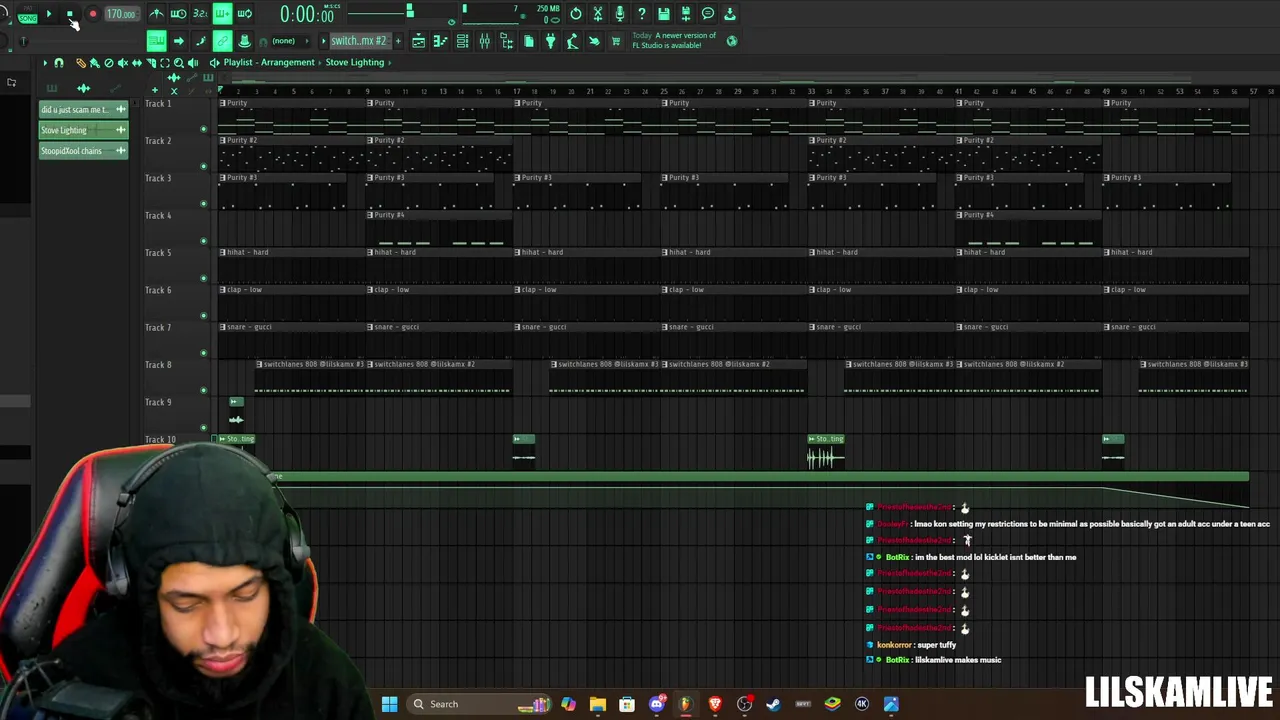Open Discord from the taskbar
Viewport: 1280px width, 720px height.
point(656,704)
